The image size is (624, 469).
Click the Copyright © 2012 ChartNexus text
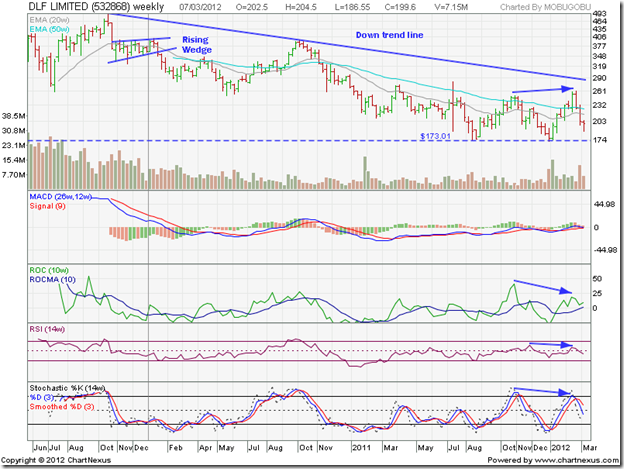click(56, 460)
